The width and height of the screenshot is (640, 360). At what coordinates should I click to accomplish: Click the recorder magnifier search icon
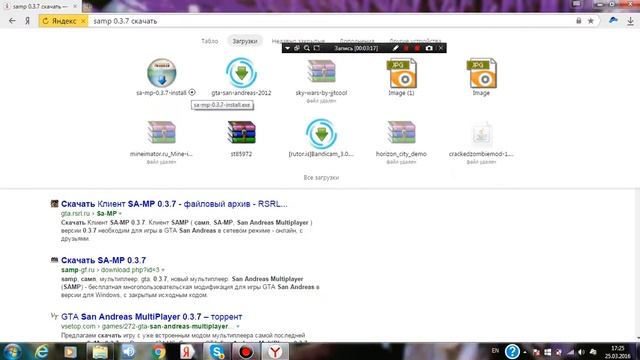pos(307,48)
